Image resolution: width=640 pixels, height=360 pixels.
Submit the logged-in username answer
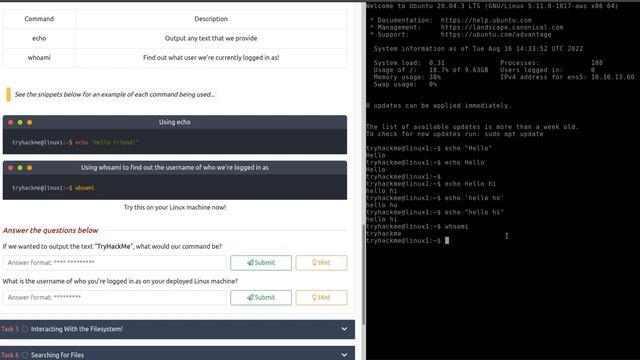tap(261, 297)
